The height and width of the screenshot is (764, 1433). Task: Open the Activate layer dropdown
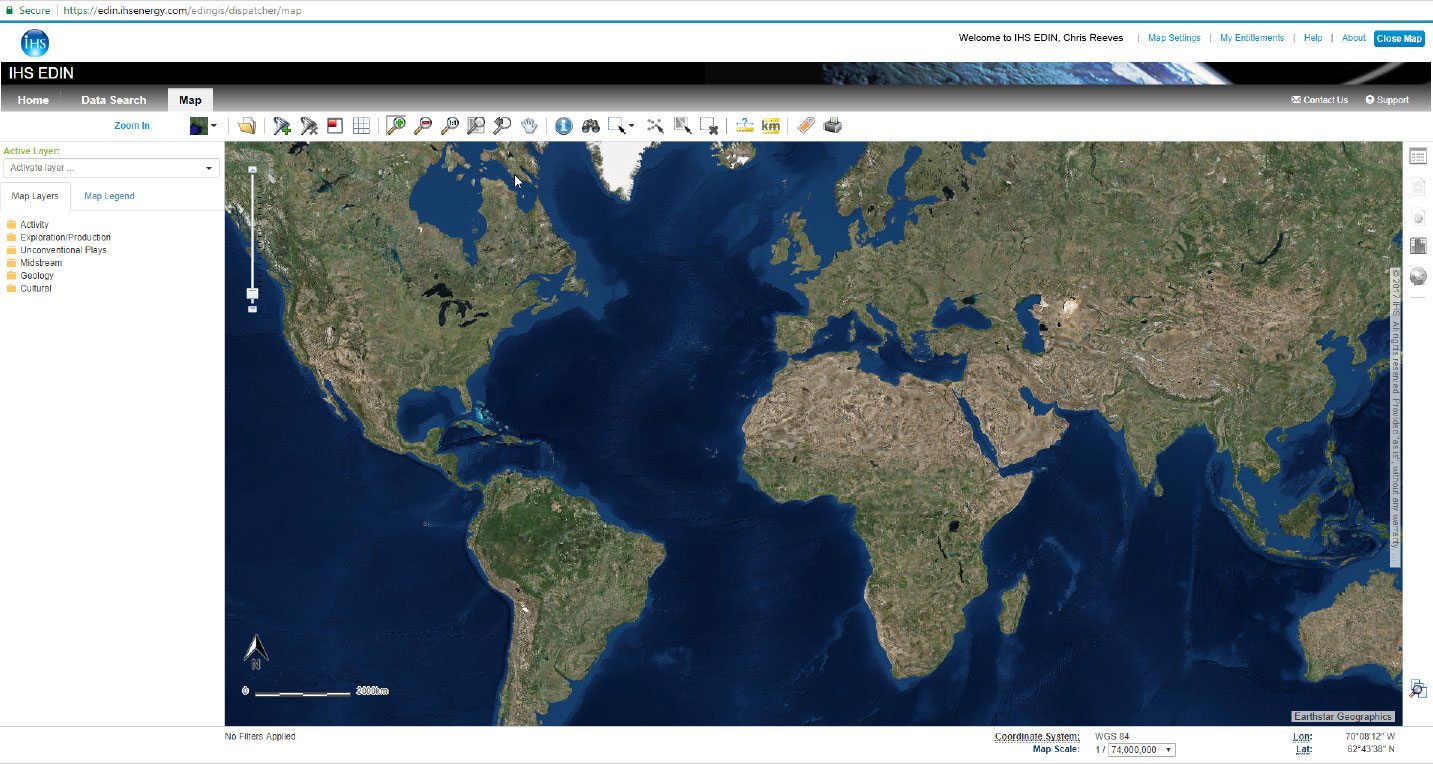tap(111, 168)
